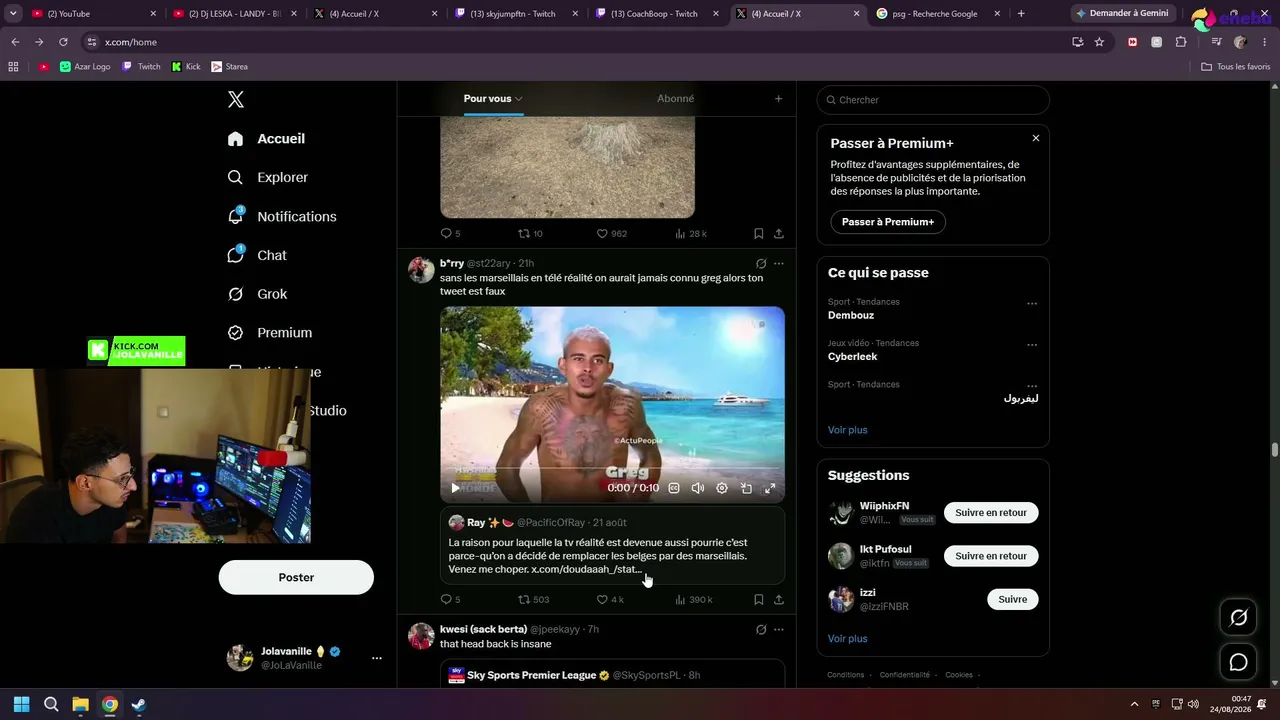Switch to the Dj LESKA - LANDY tab

[236, 14]
